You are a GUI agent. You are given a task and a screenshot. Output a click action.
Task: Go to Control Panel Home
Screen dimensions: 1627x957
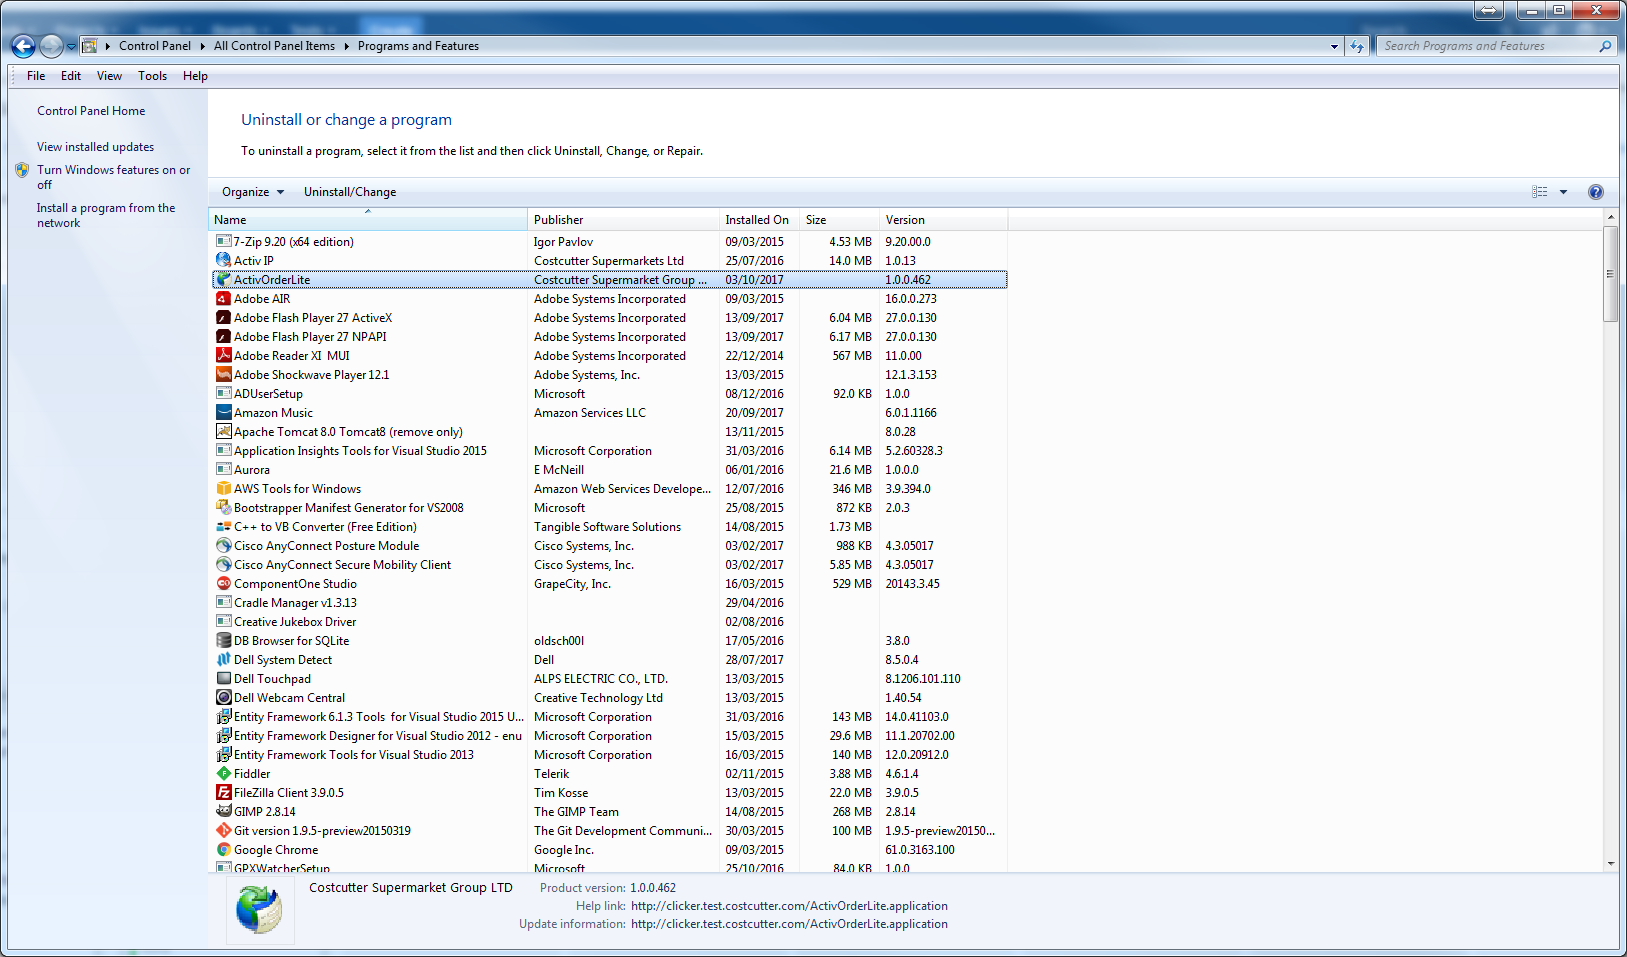[x=91, y=111]
